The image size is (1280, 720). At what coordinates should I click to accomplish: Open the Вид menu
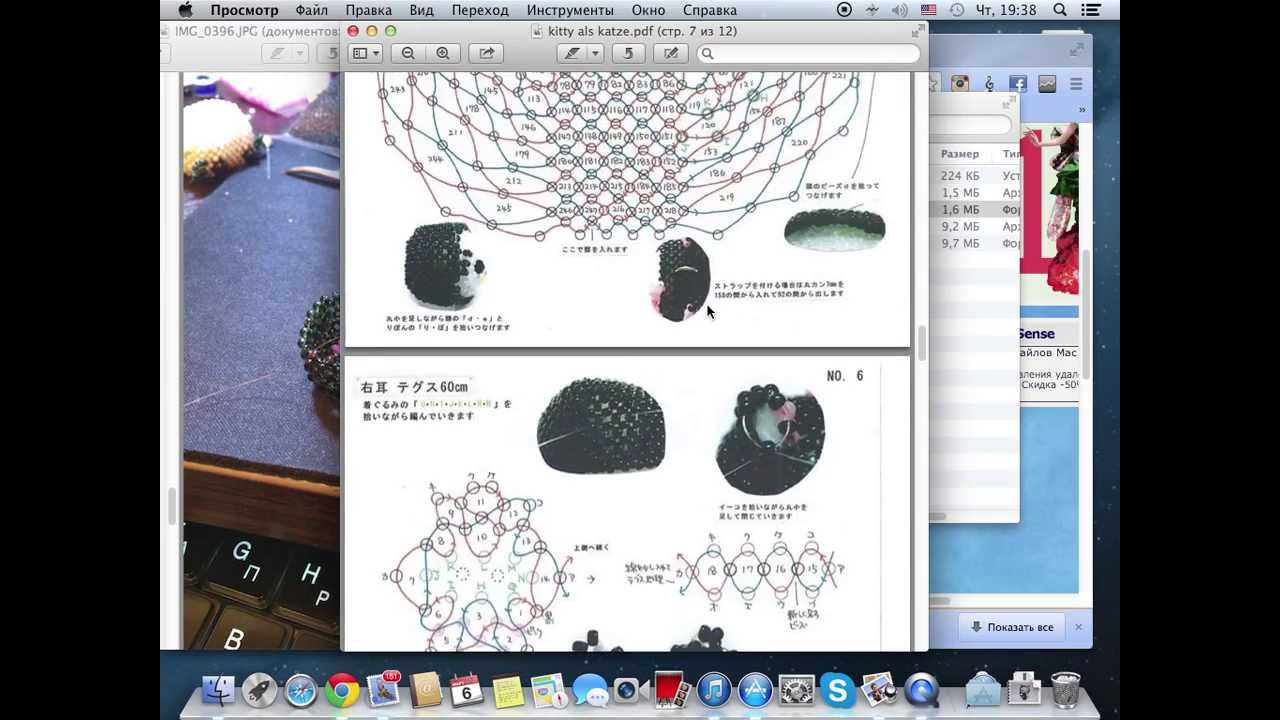(x=421, y=10)
